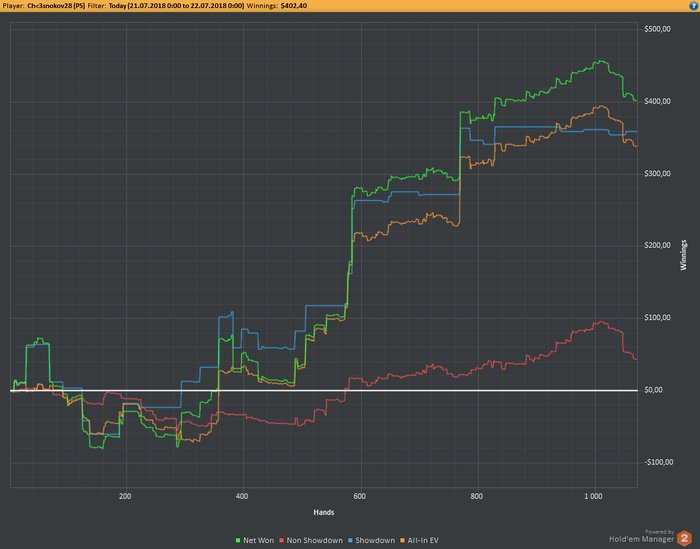Viewport: 700px width, 549px height.
Task: Click the orange All-In EV color square
Action: pyautogui.click(x=403, y=541)
